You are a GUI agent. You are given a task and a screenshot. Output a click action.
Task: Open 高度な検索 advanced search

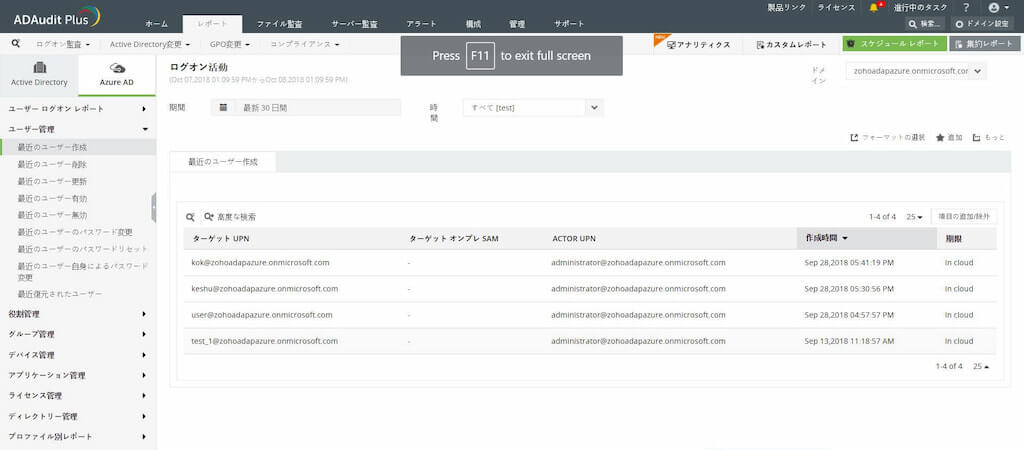230,217
